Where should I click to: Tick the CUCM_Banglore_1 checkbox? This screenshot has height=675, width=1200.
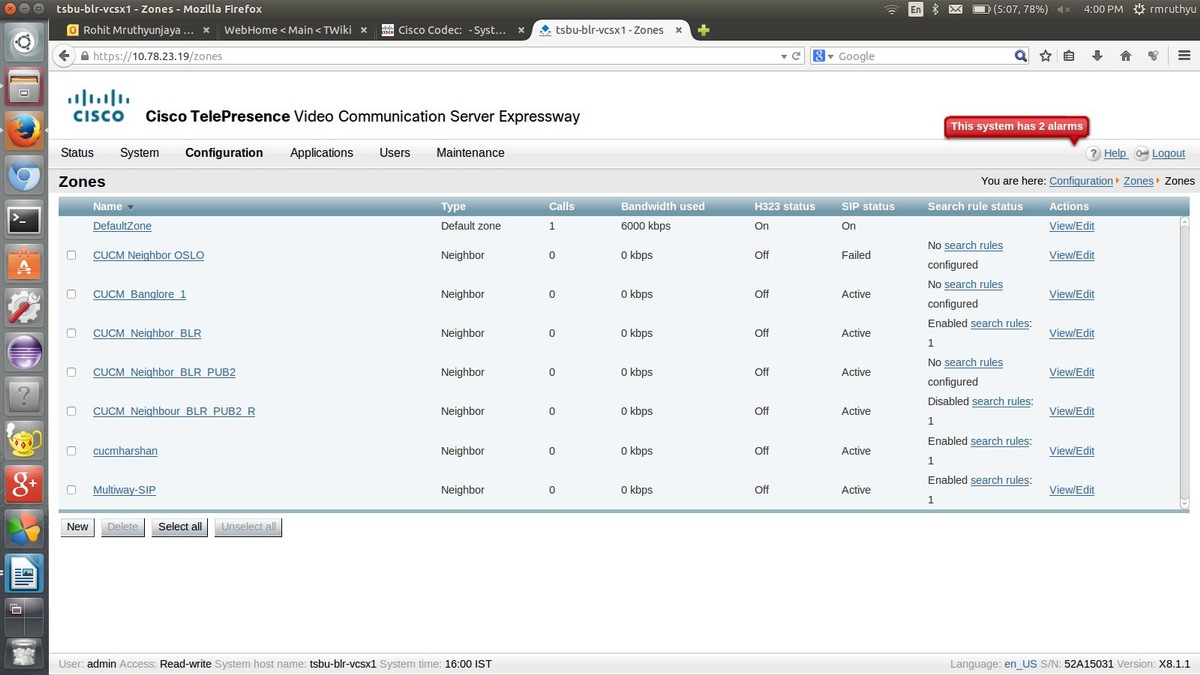click(71, 294)
